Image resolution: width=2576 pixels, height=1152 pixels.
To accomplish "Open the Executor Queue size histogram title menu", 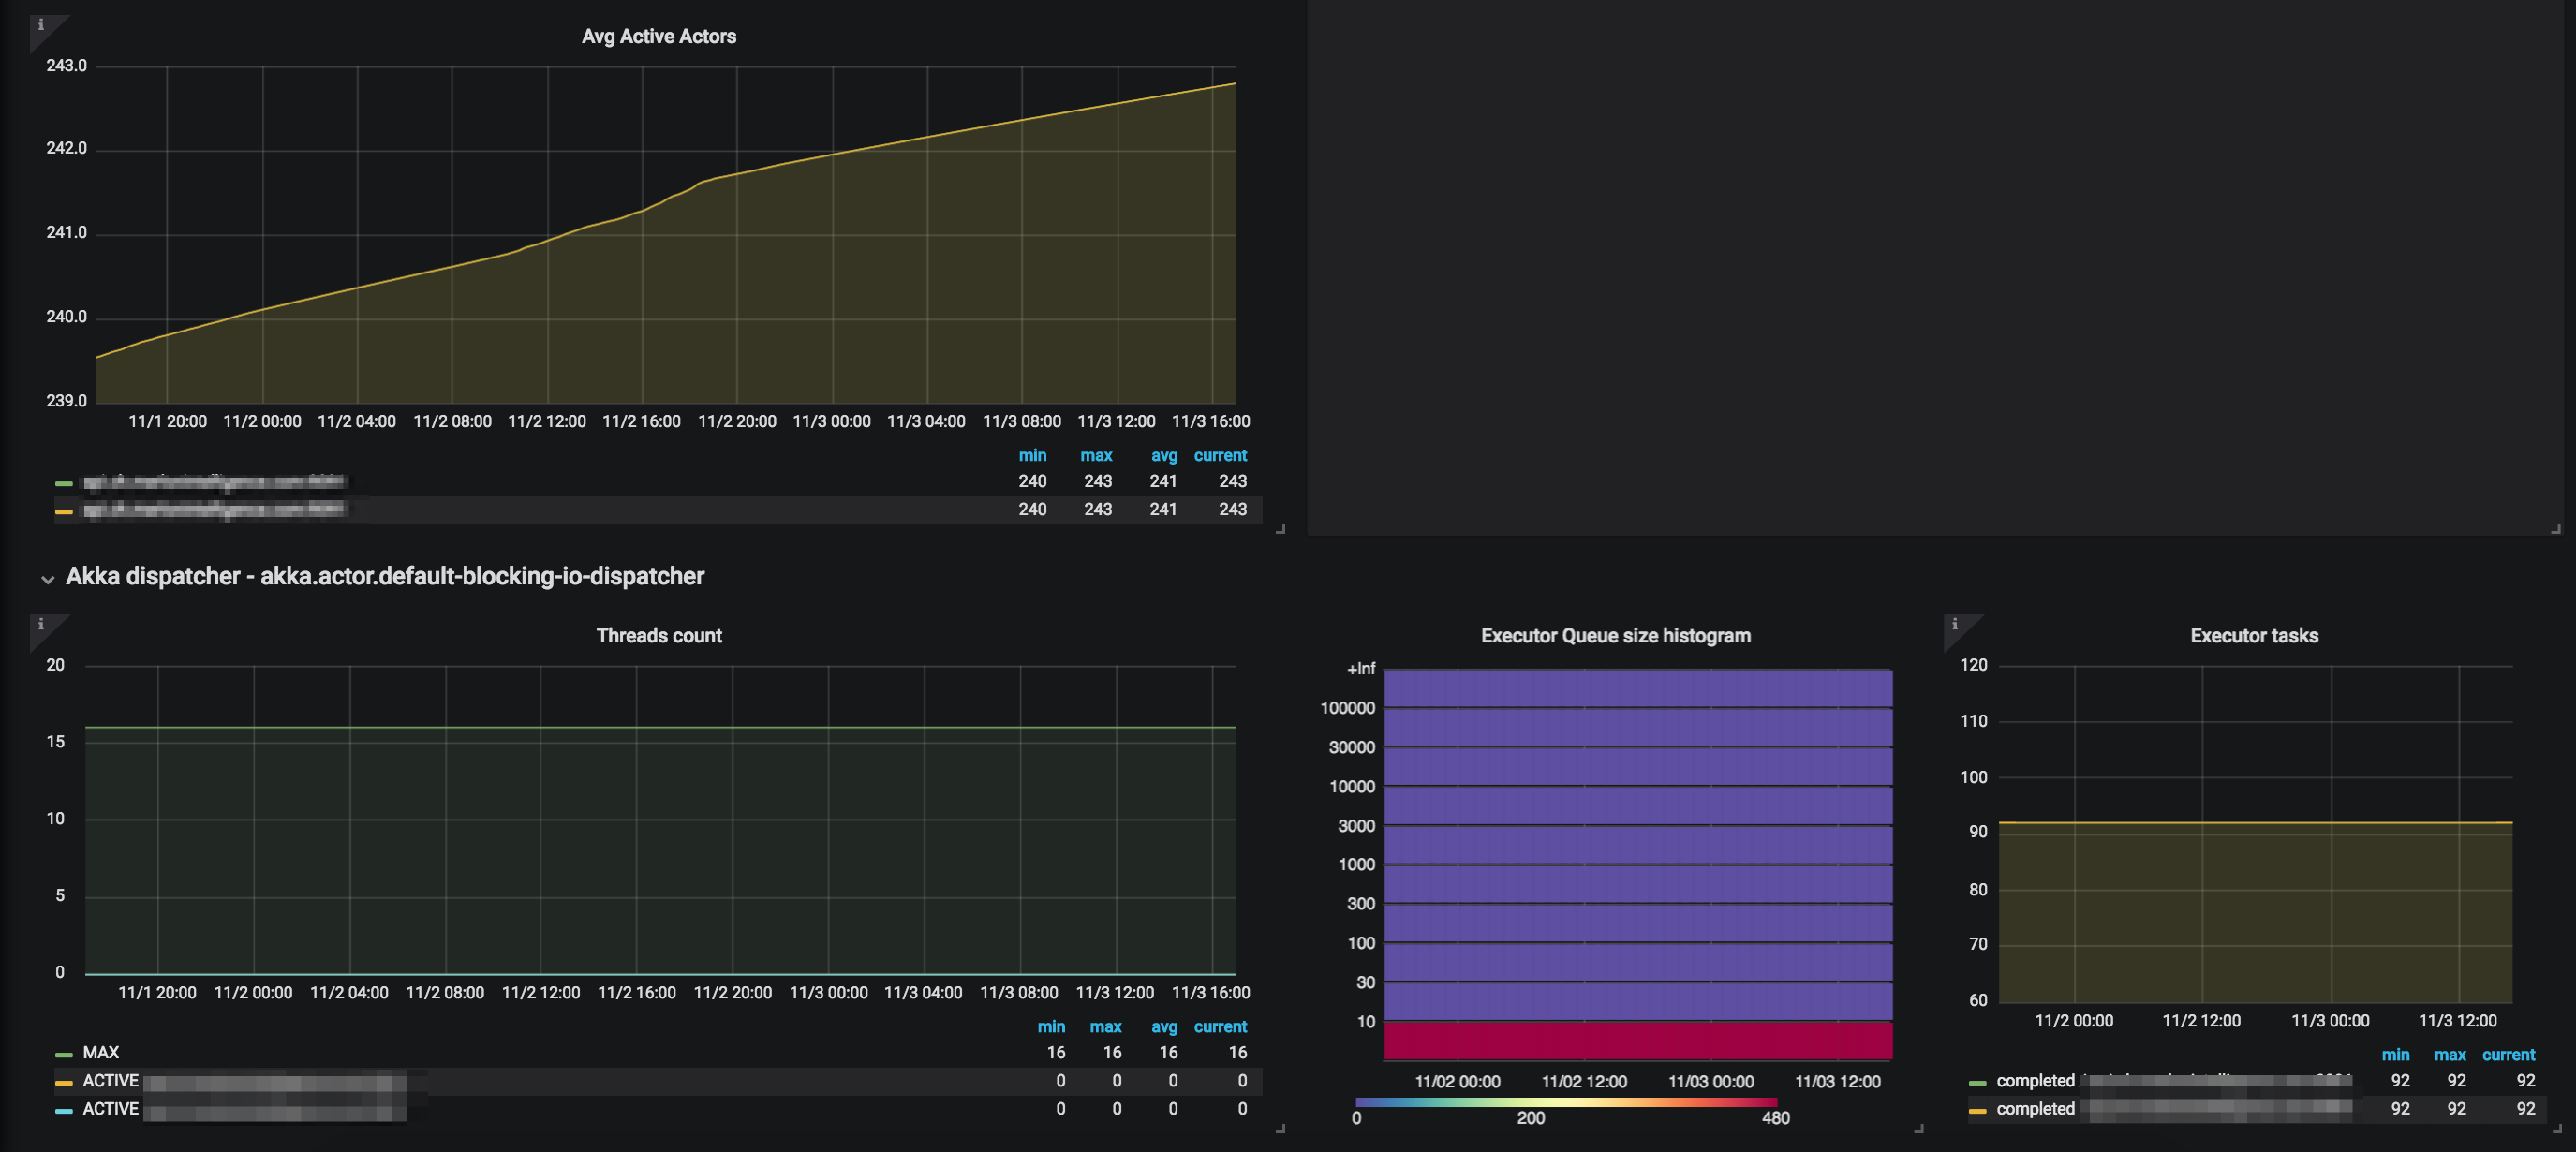I will click(1615, 636).
